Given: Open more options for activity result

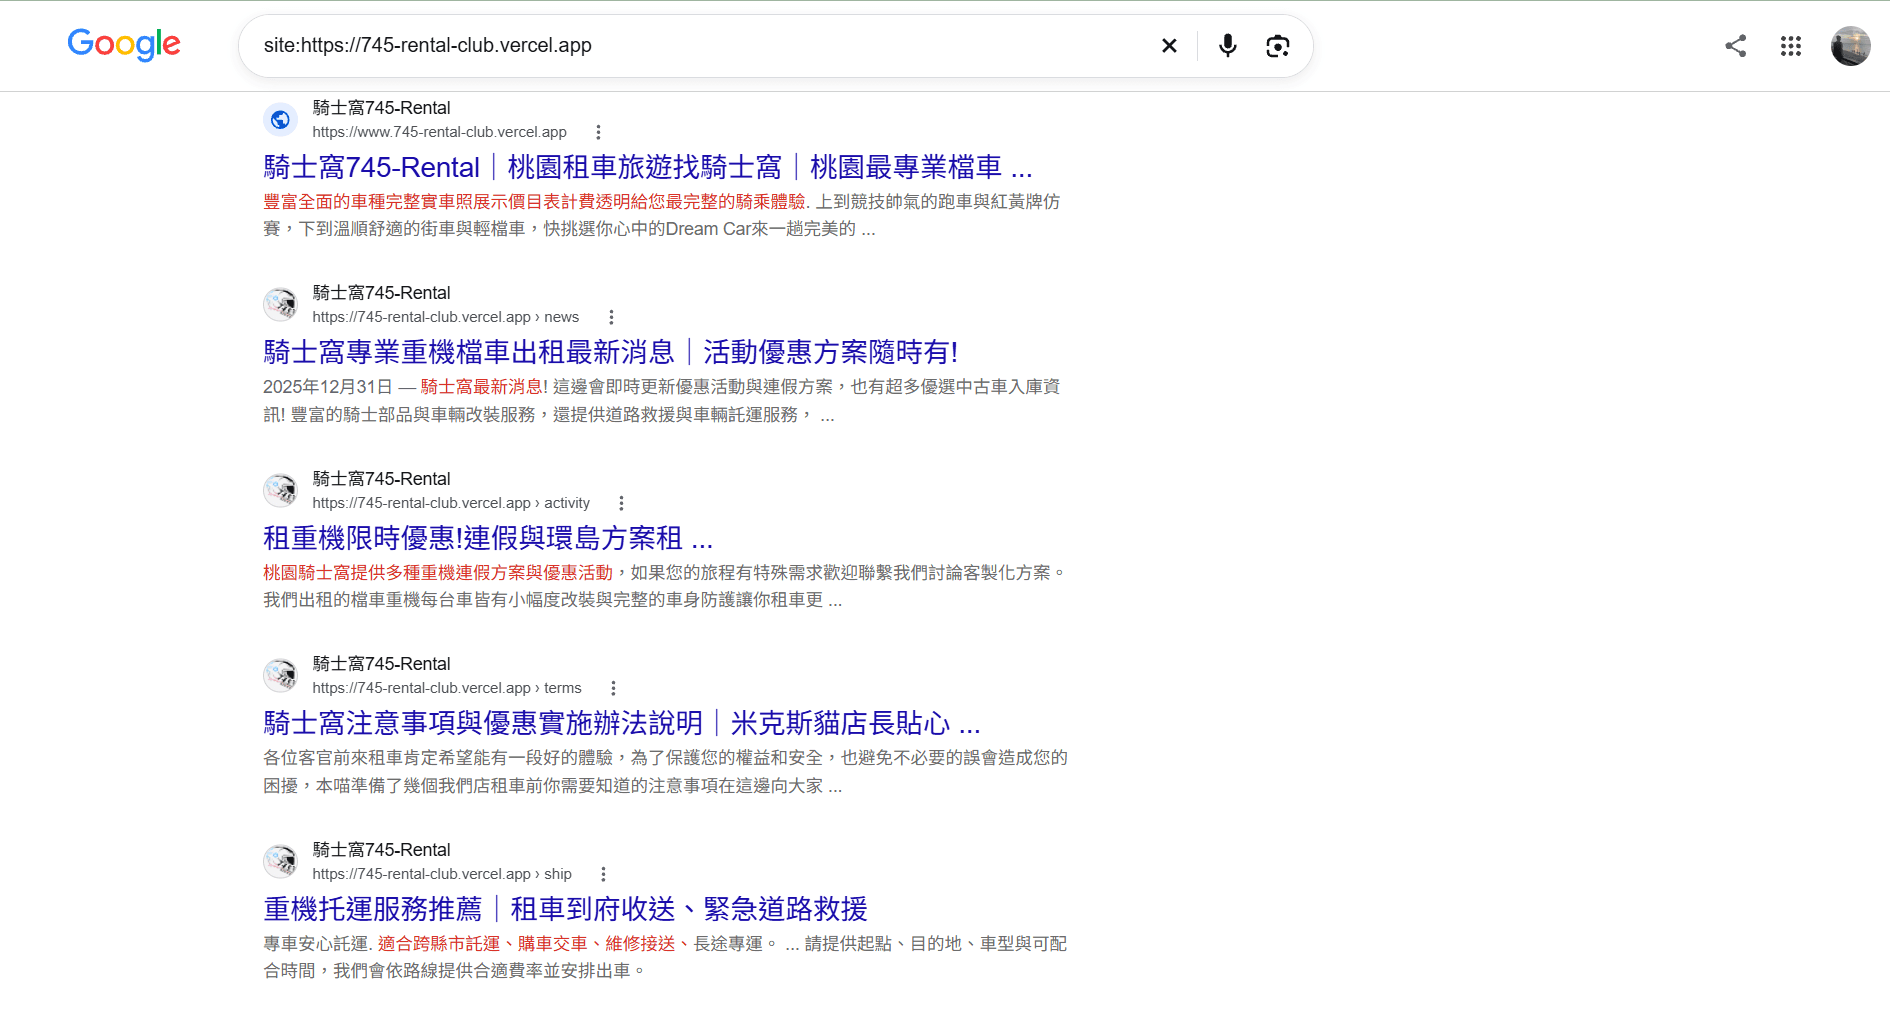Looking at the screenshot, I should pos(621,503).
